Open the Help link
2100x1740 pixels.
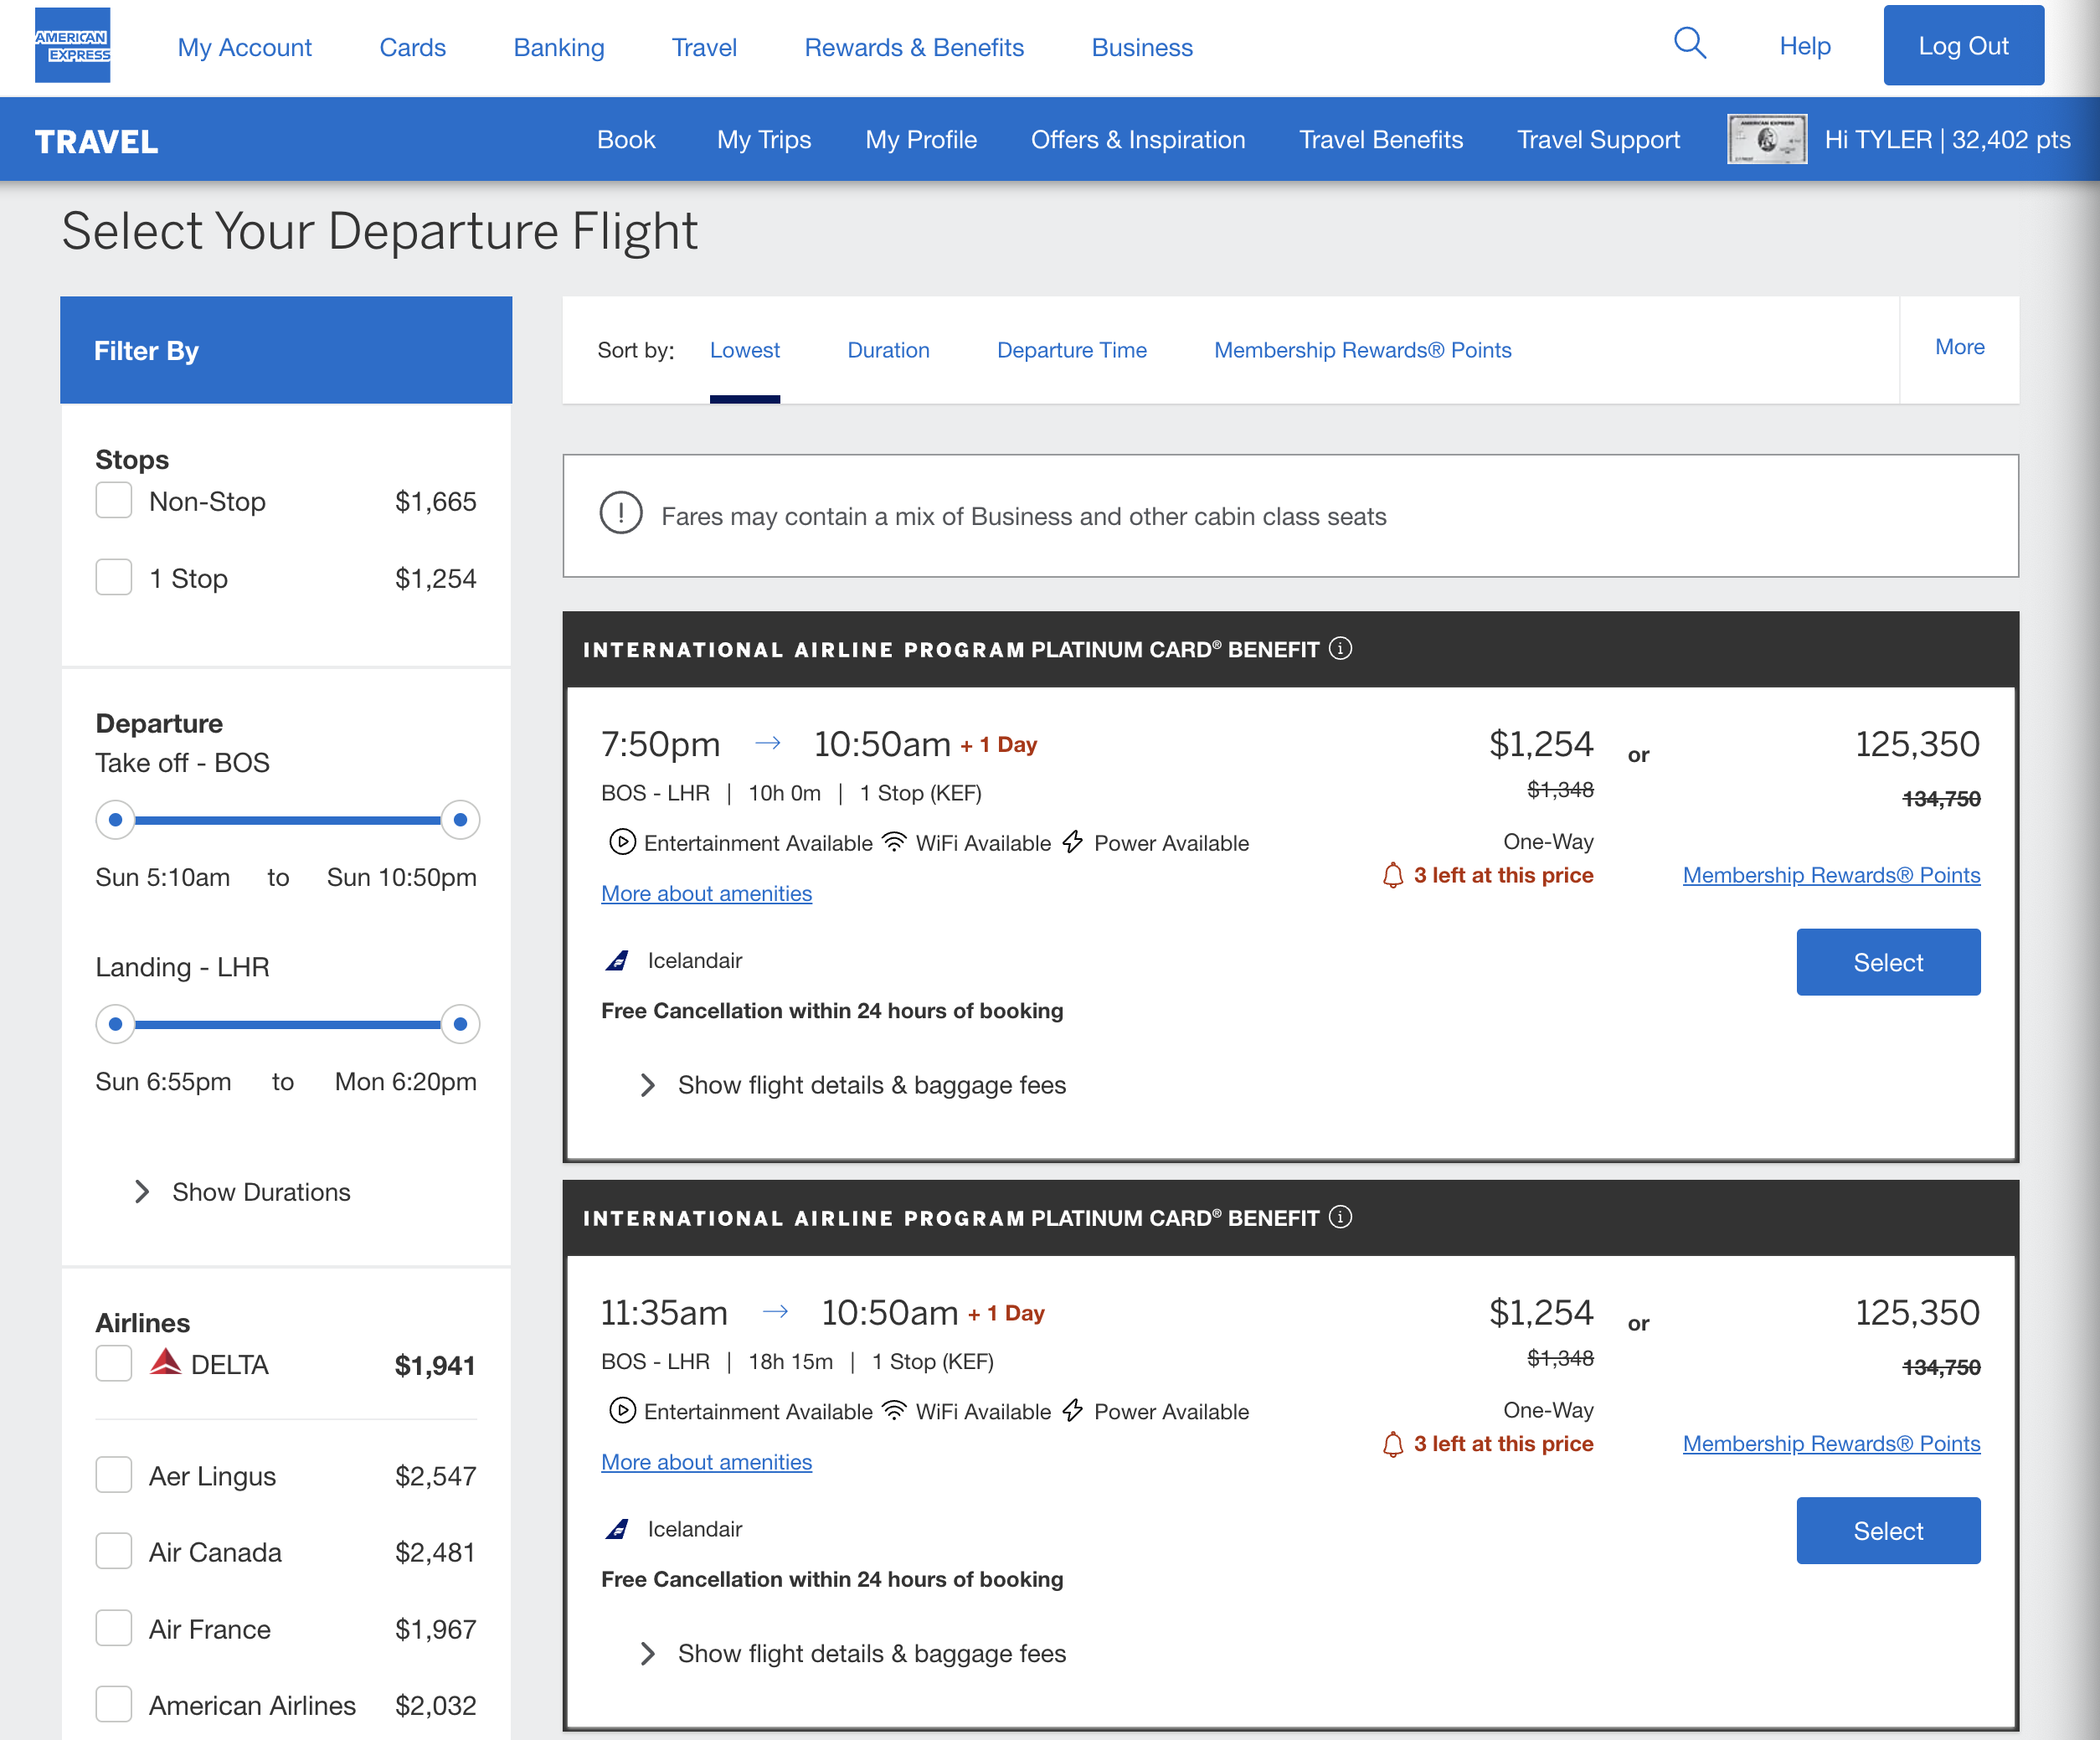click(1805, 46)
